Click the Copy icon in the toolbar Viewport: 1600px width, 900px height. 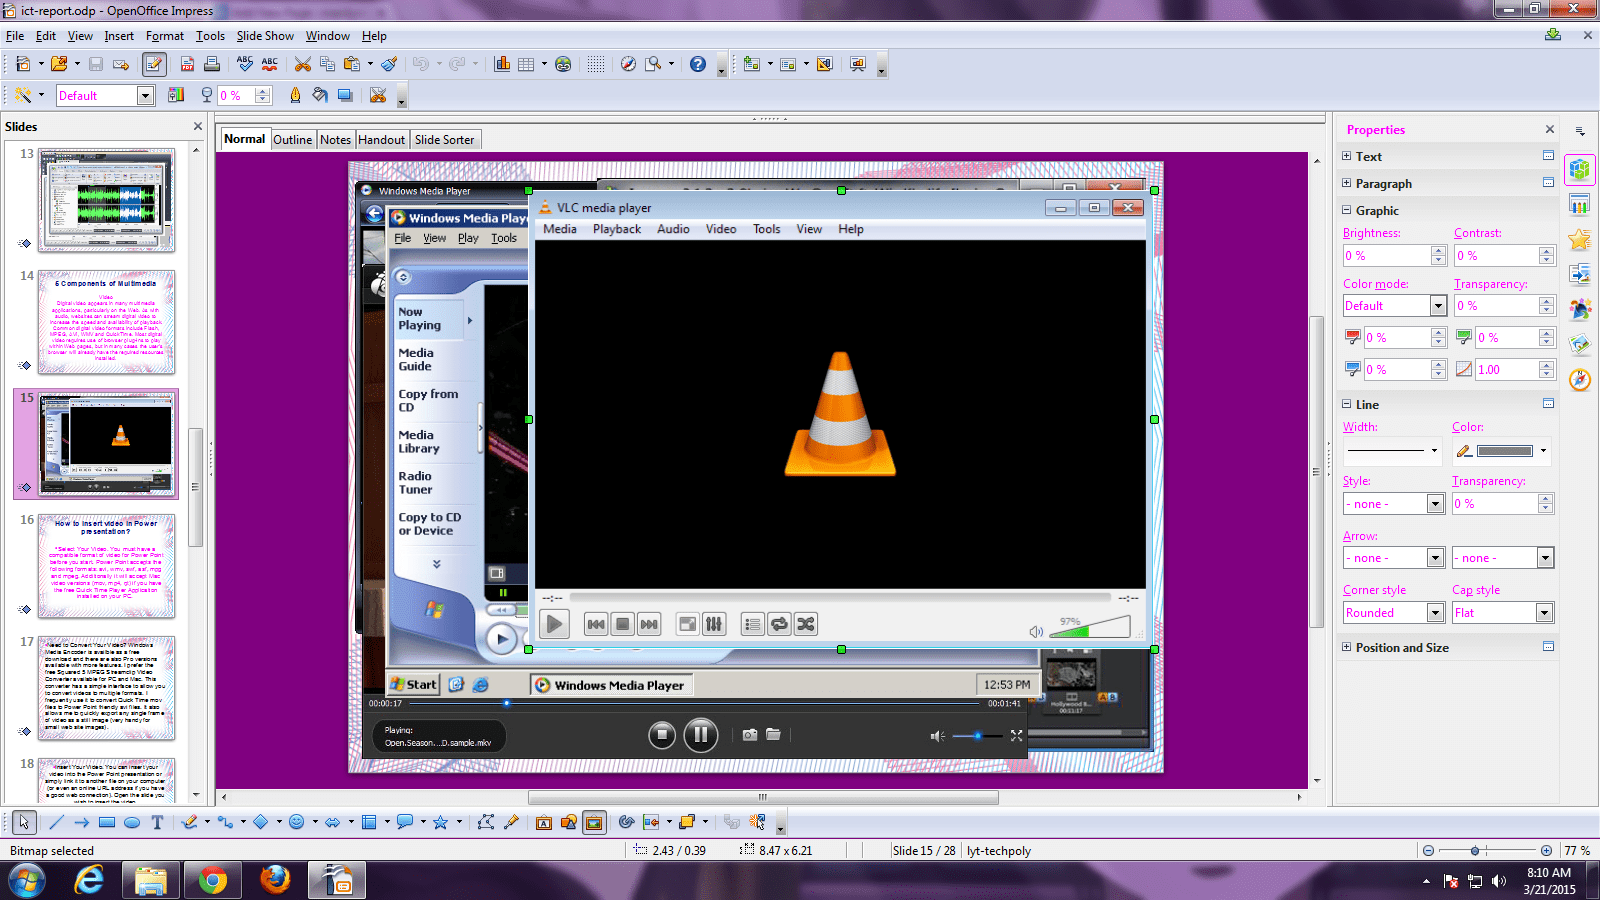(327, 64)
